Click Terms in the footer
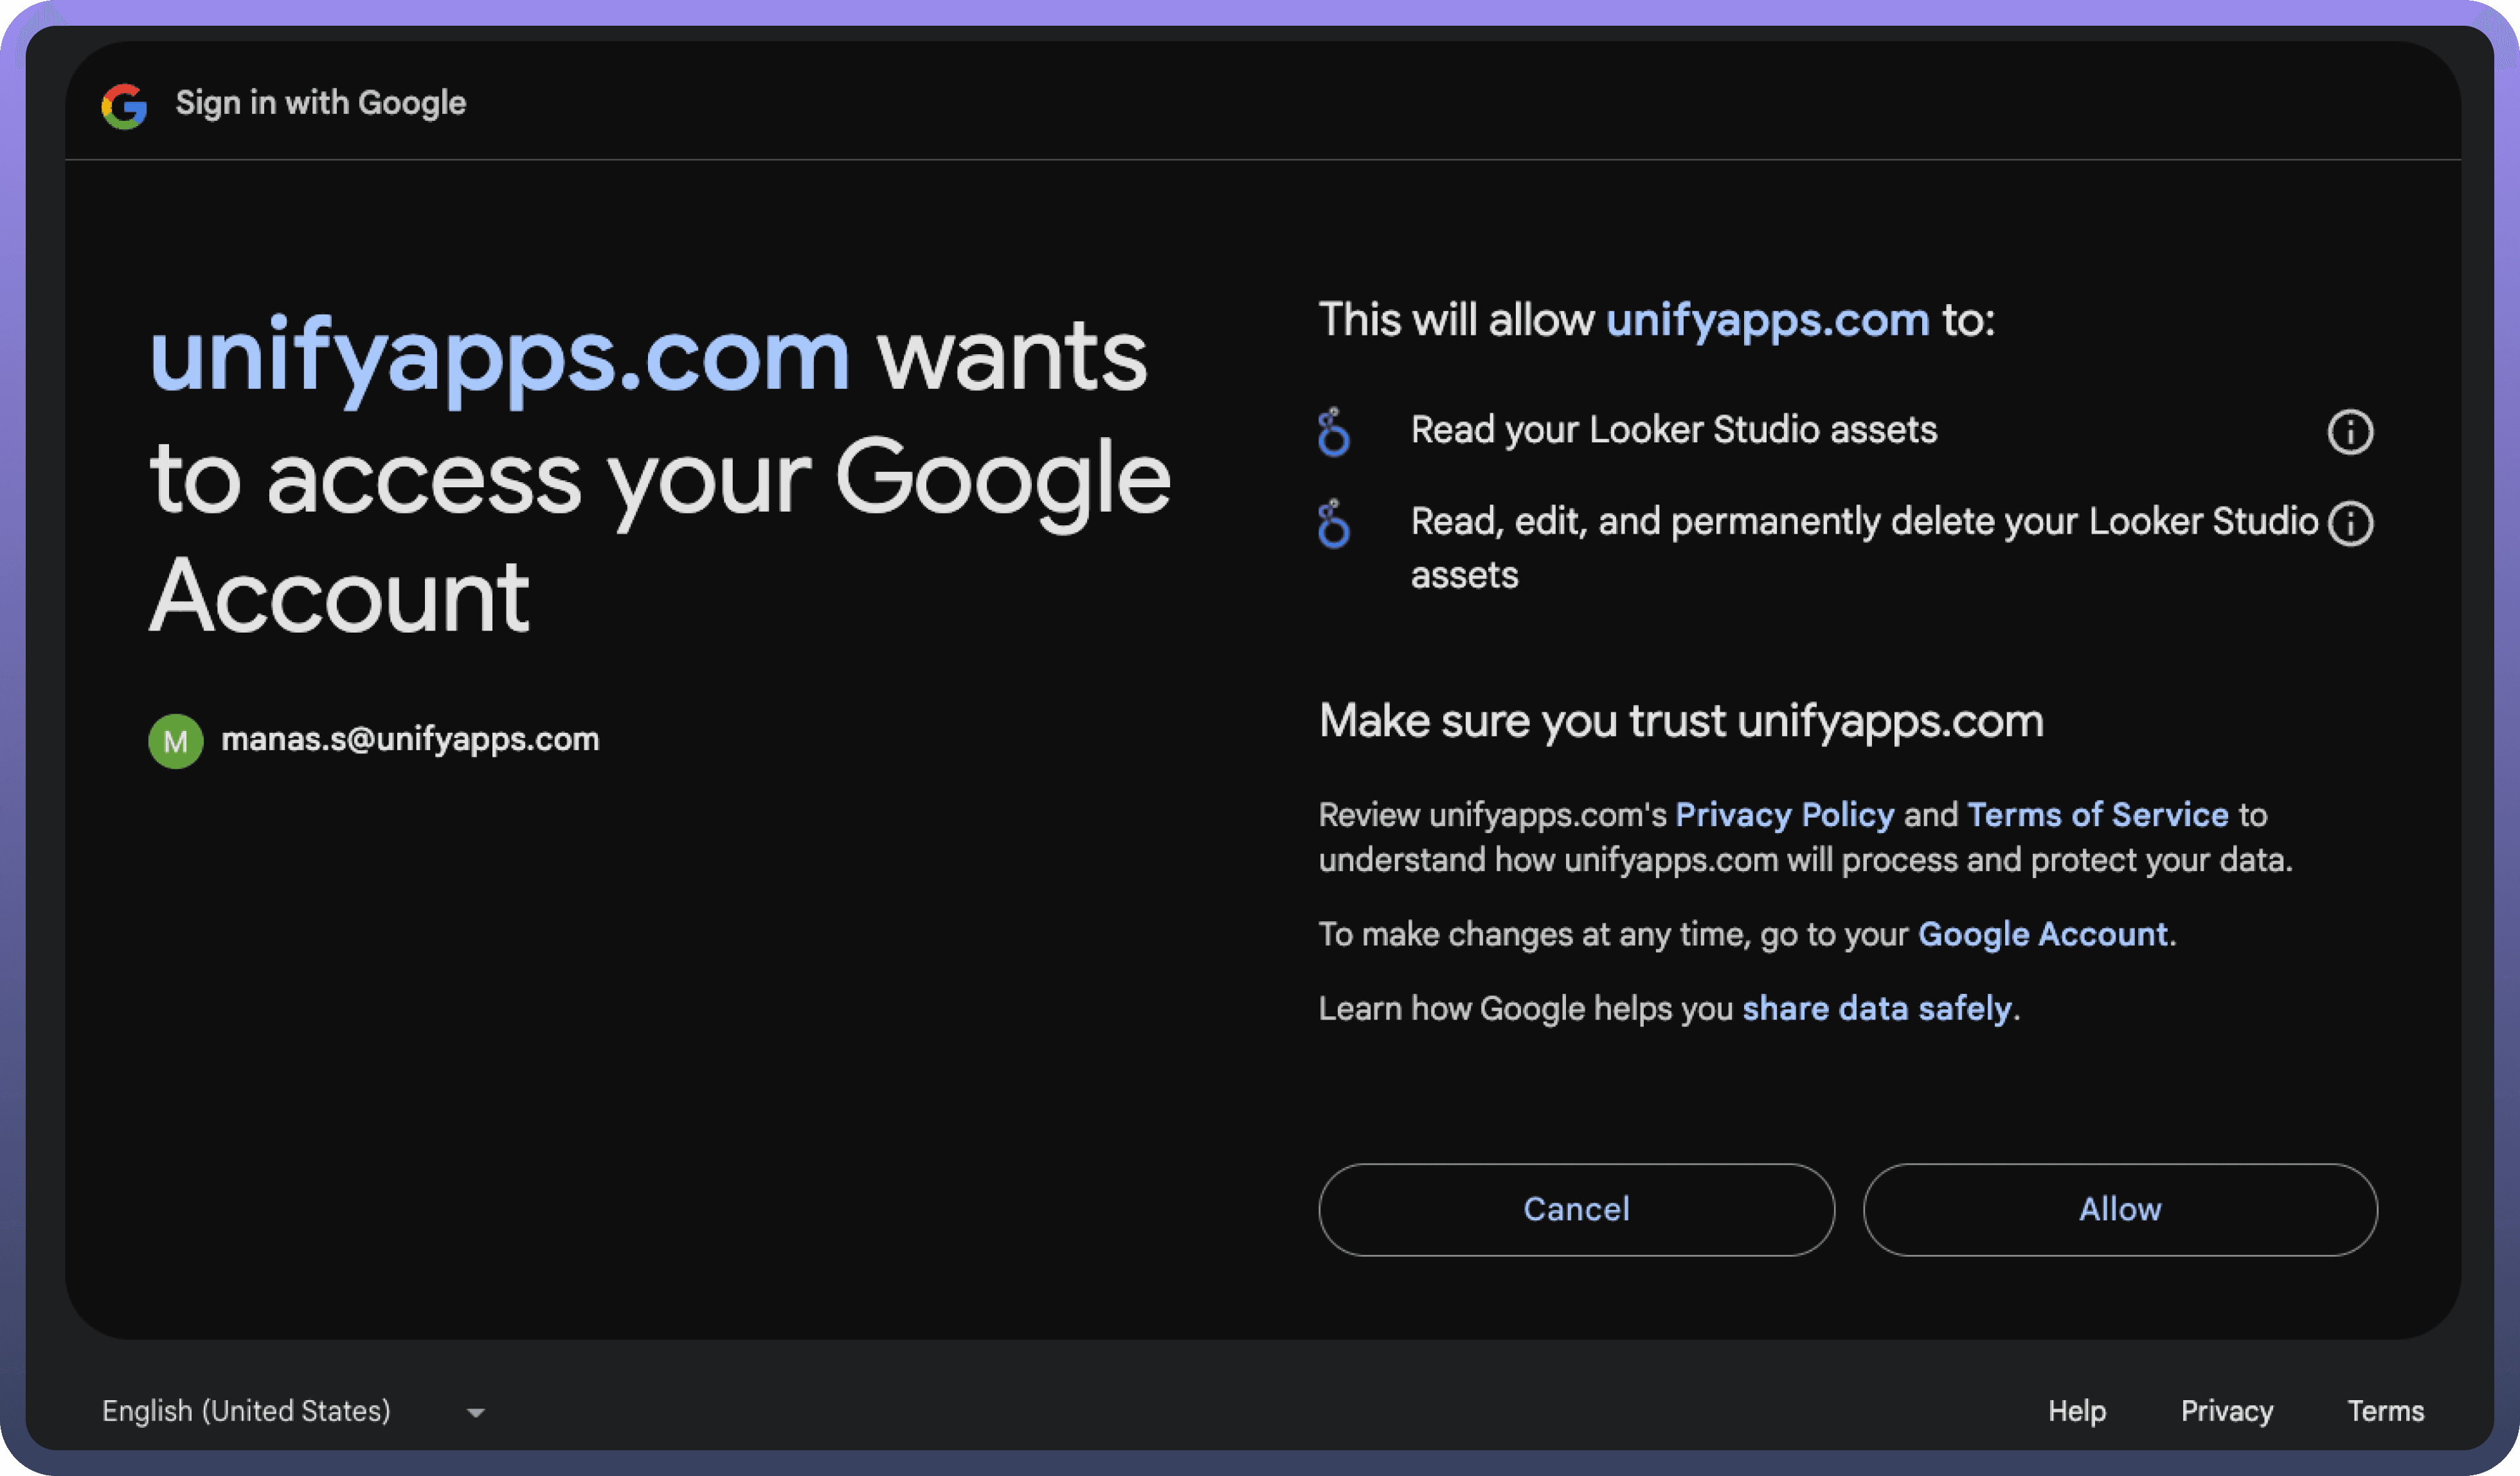Screen dimensions: 2520x1476 (2385, 1411)
